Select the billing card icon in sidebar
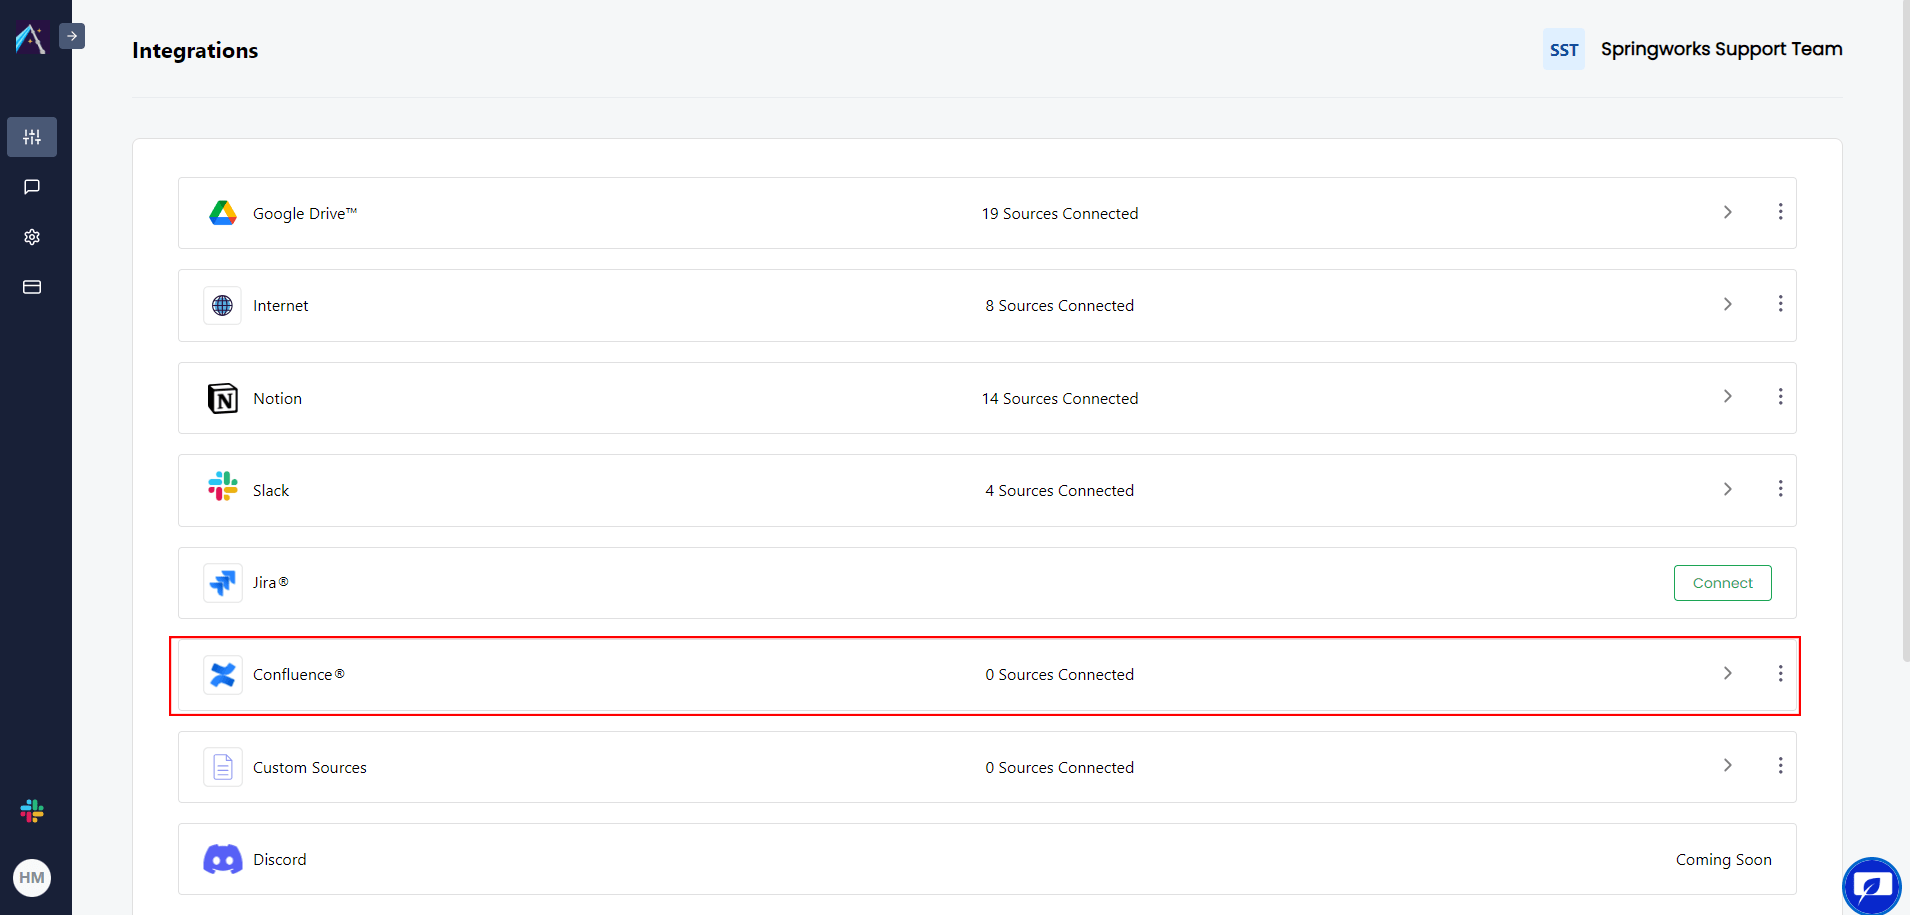 tap(32, 287)
